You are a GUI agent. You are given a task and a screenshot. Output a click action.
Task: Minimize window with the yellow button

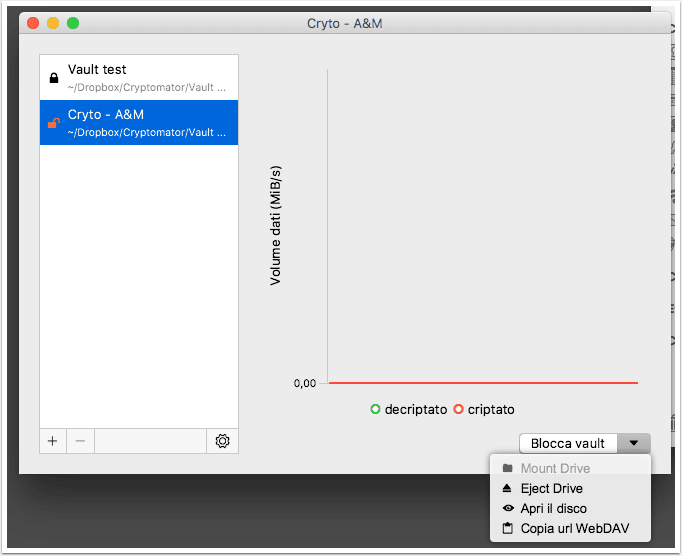(53, 23)
